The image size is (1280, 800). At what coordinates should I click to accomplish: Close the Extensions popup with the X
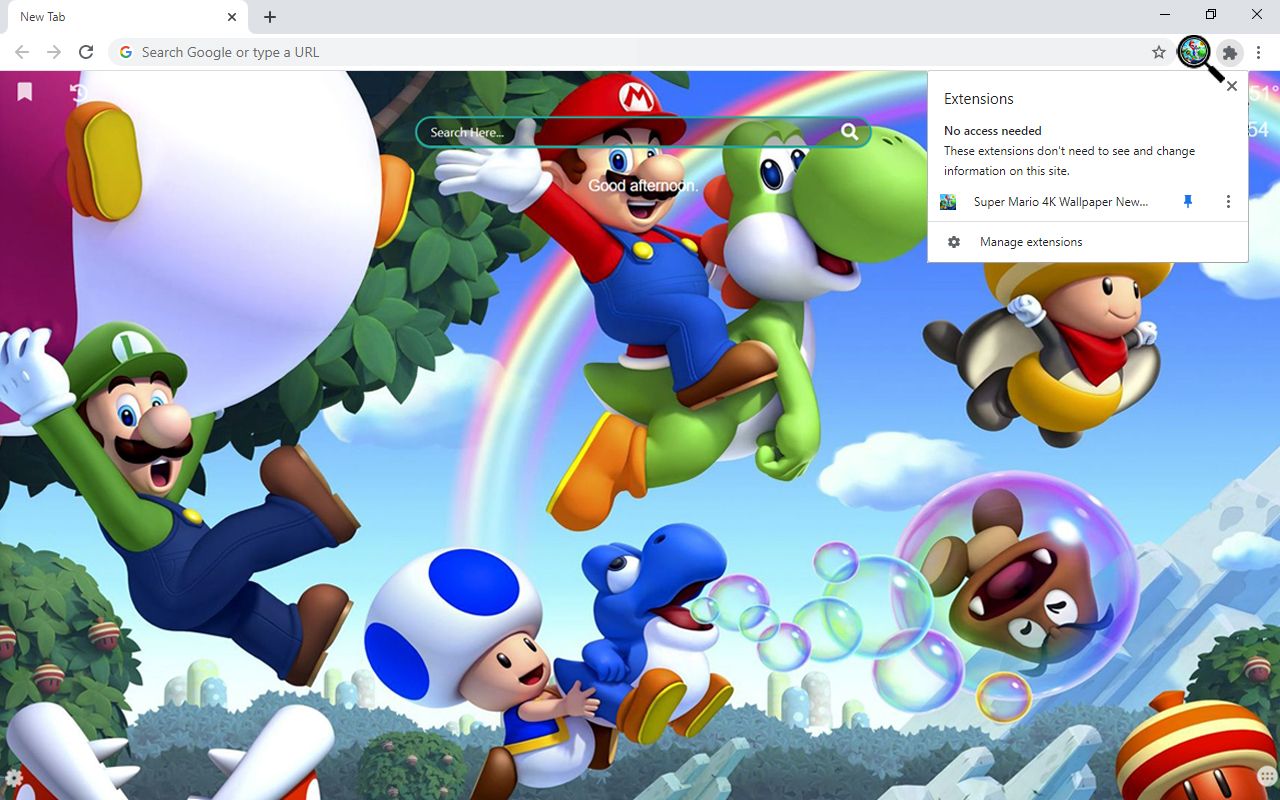click(x=1231, y=86)
